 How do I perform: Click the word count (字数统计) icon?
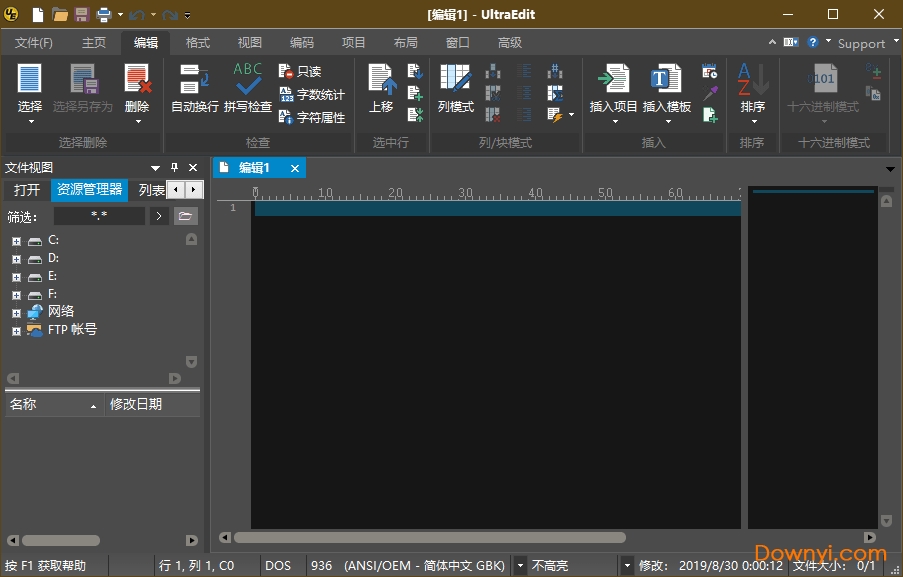pyautogui.click(x=286, y=95)
